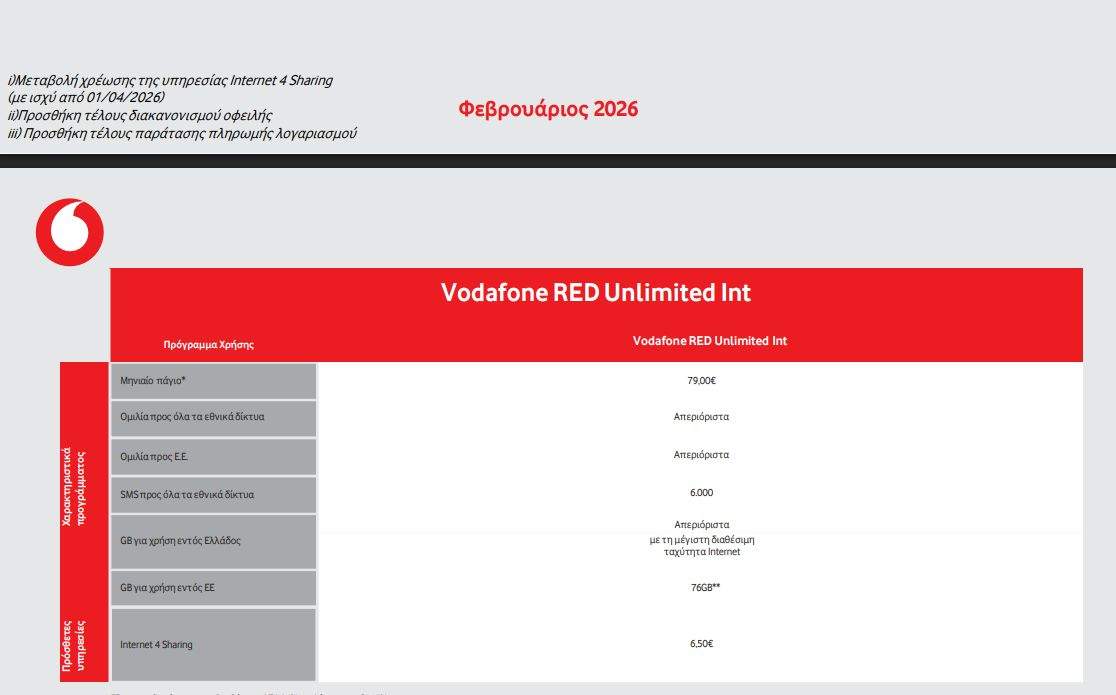Click the Μηνιαίο πάγιο row label
The width and height of the screenshot is (1116, 695).
pyautogui.click(x=153, y=380)
